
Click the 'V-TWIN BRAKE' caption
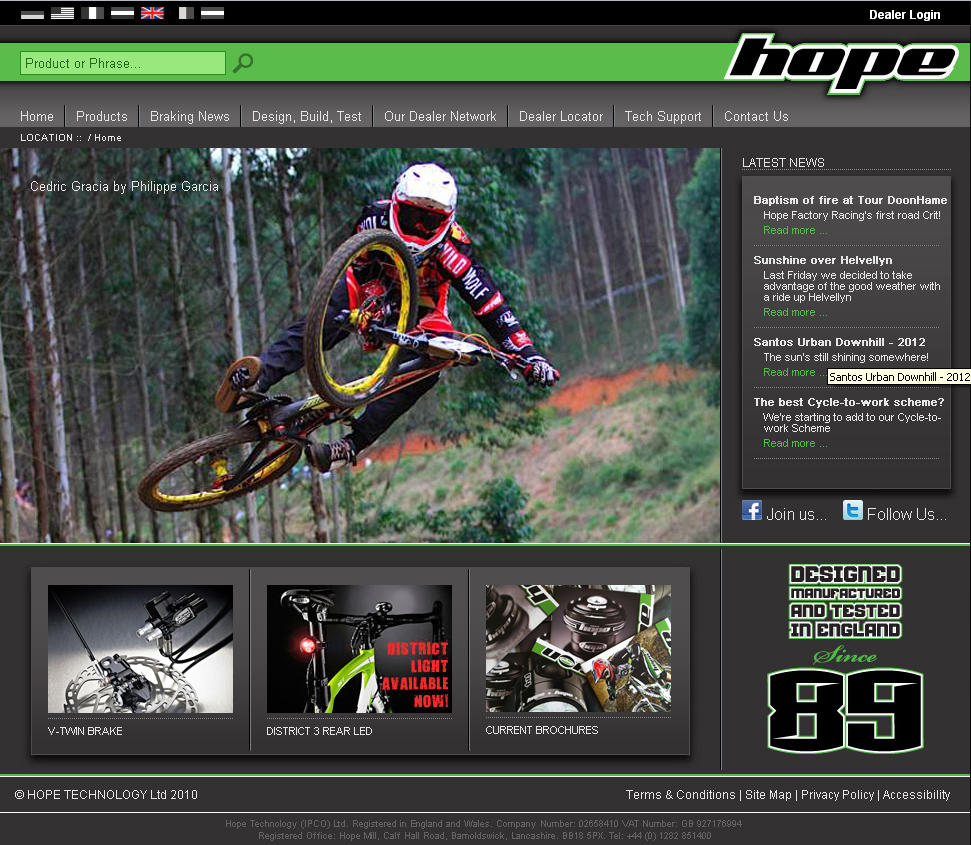point(85,731)
